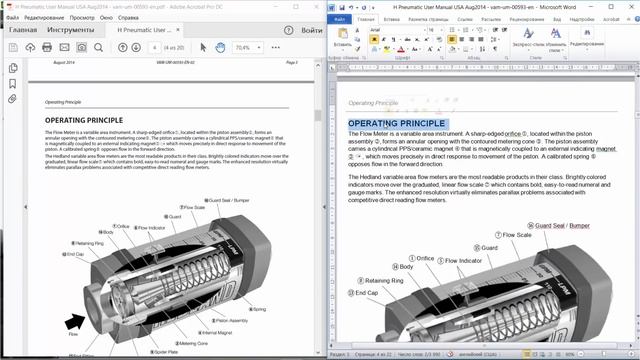This screenshot has width=640, height=360.
Task: Open Change Styles dropdown in Word
Action: (556, 40)
